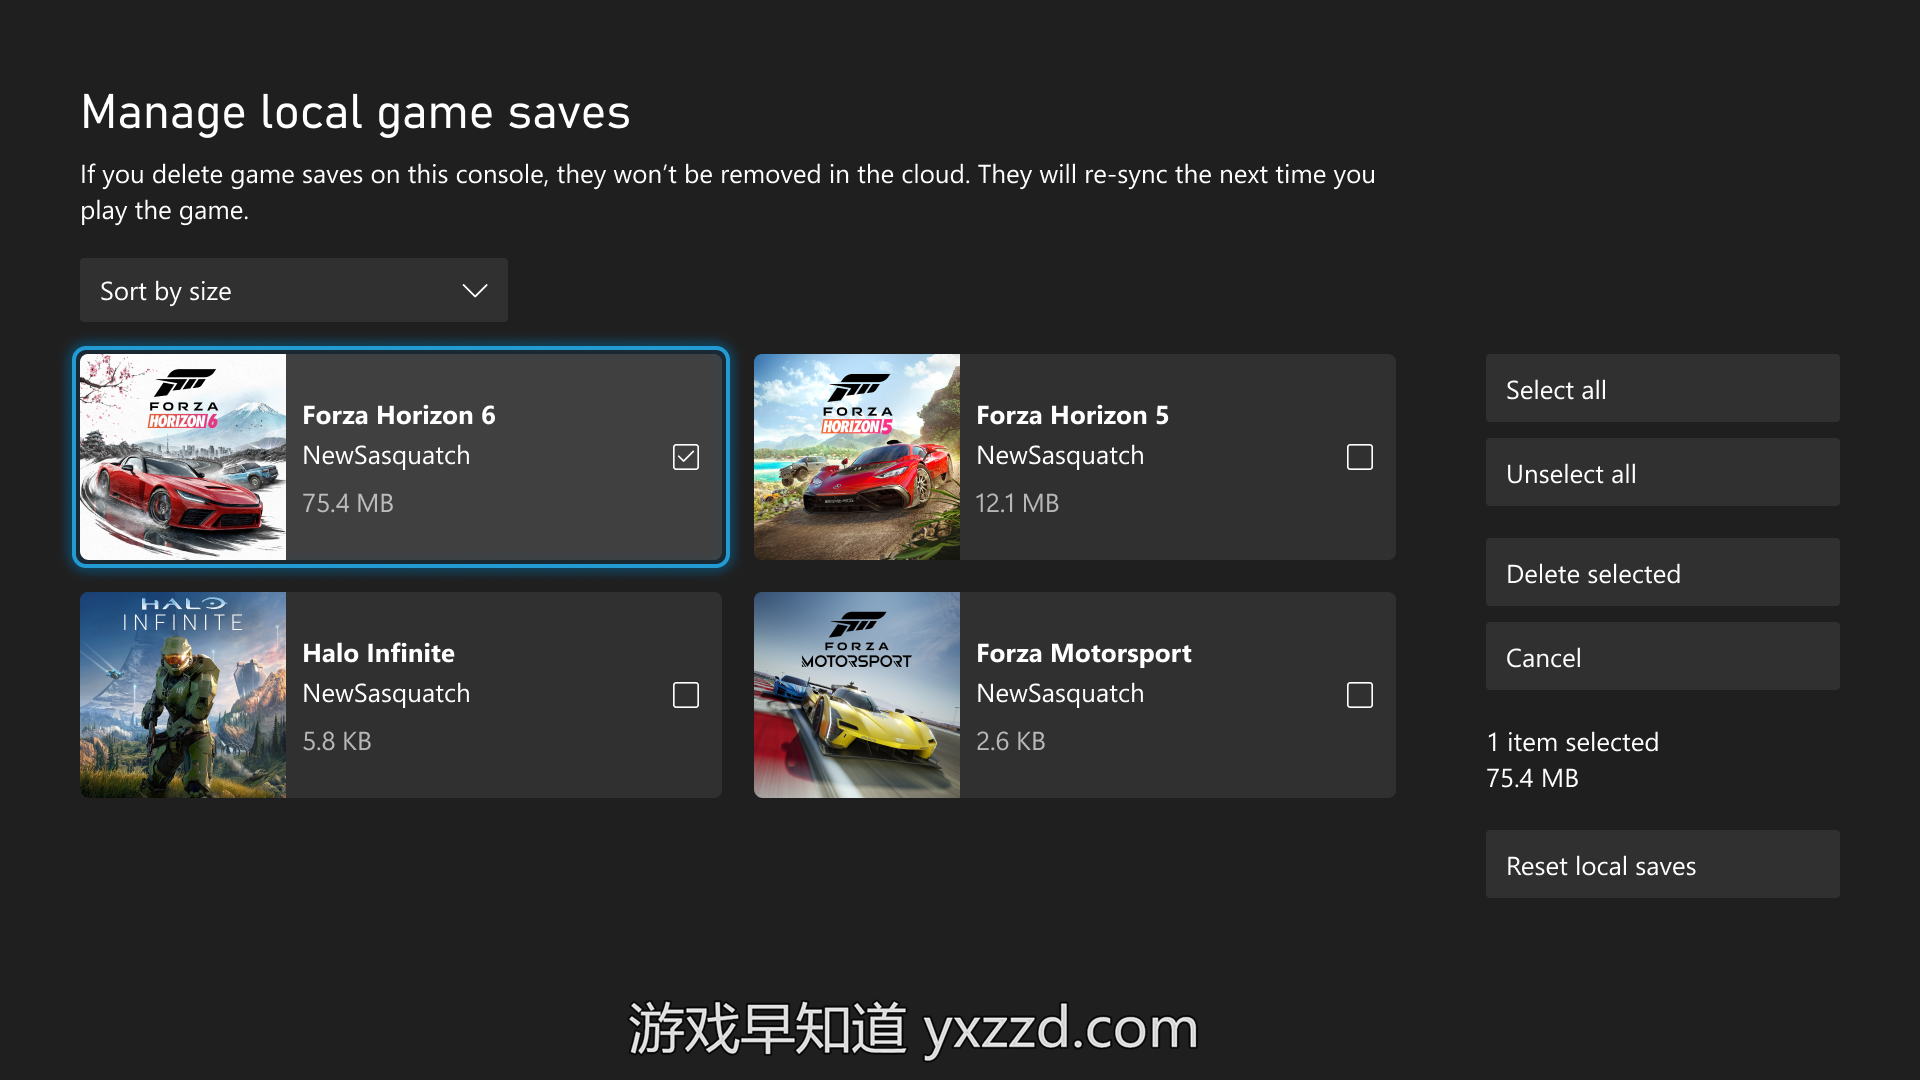Select the Forza Horizon 6 title text

tap(399, 415)
